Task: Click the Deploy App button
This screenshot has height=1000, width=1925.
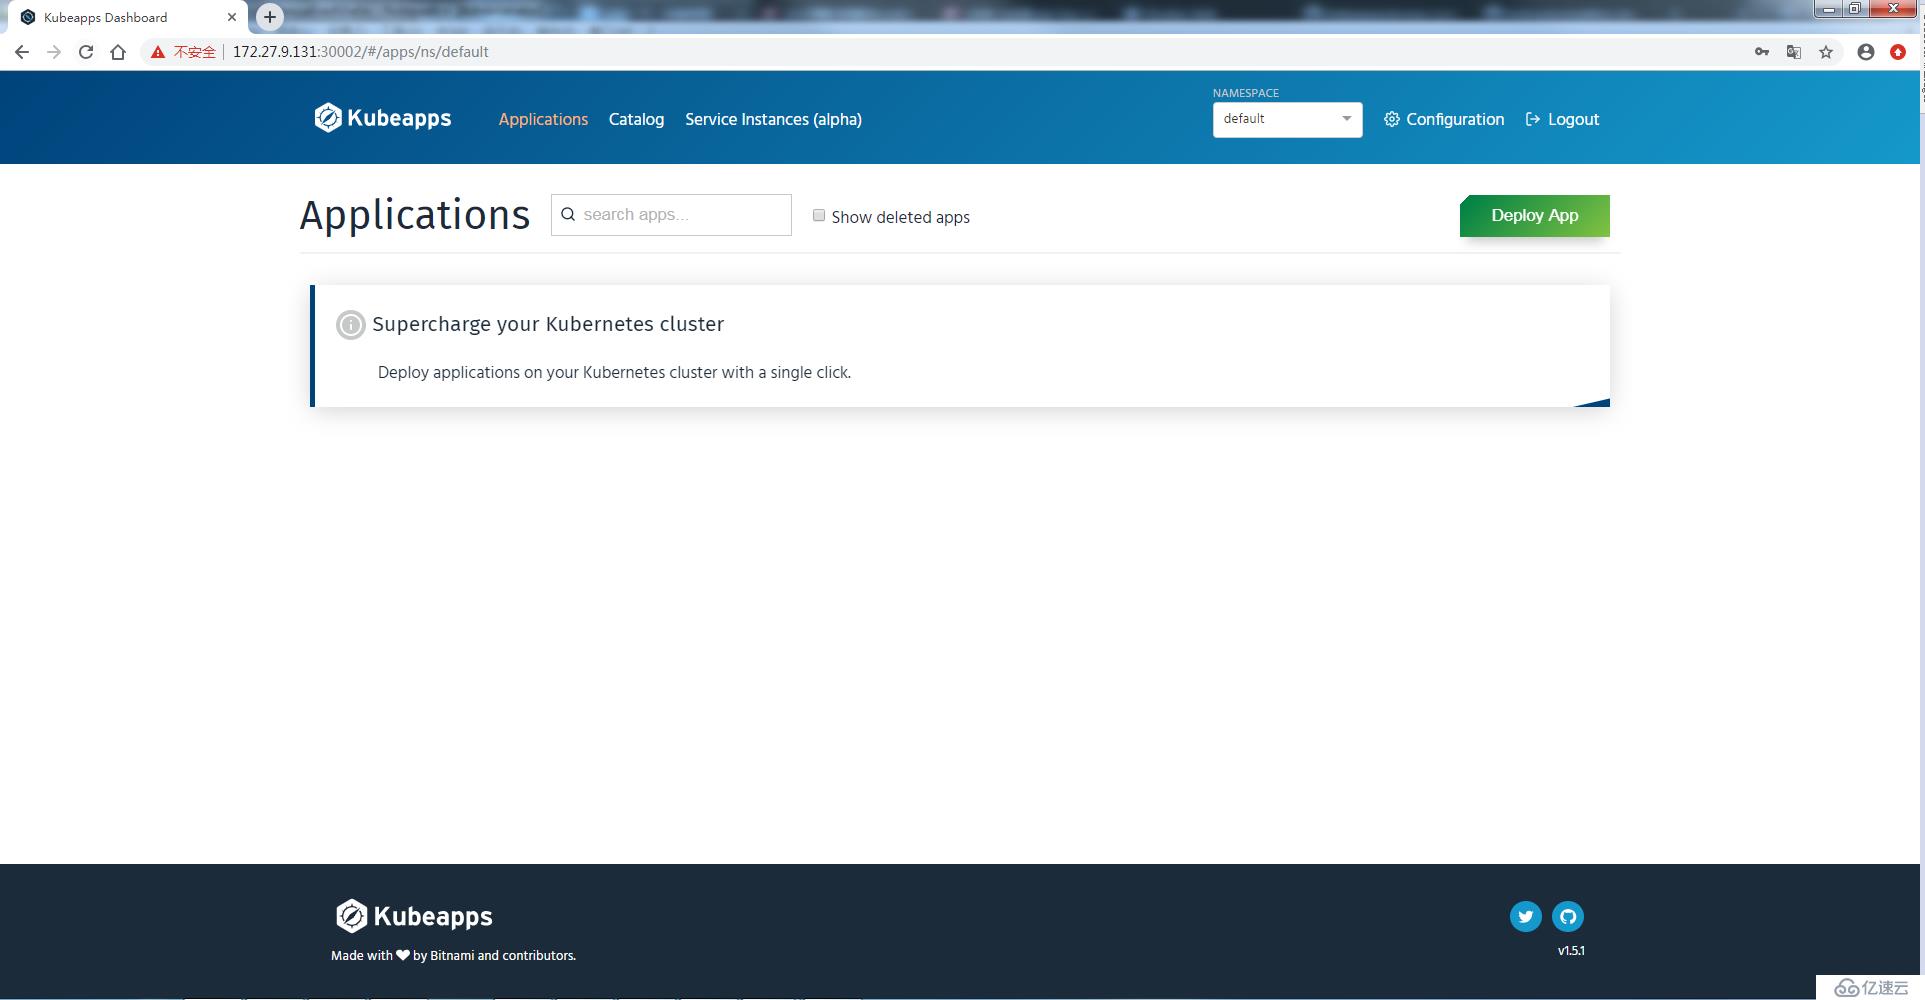Action: pos(1534,215)
